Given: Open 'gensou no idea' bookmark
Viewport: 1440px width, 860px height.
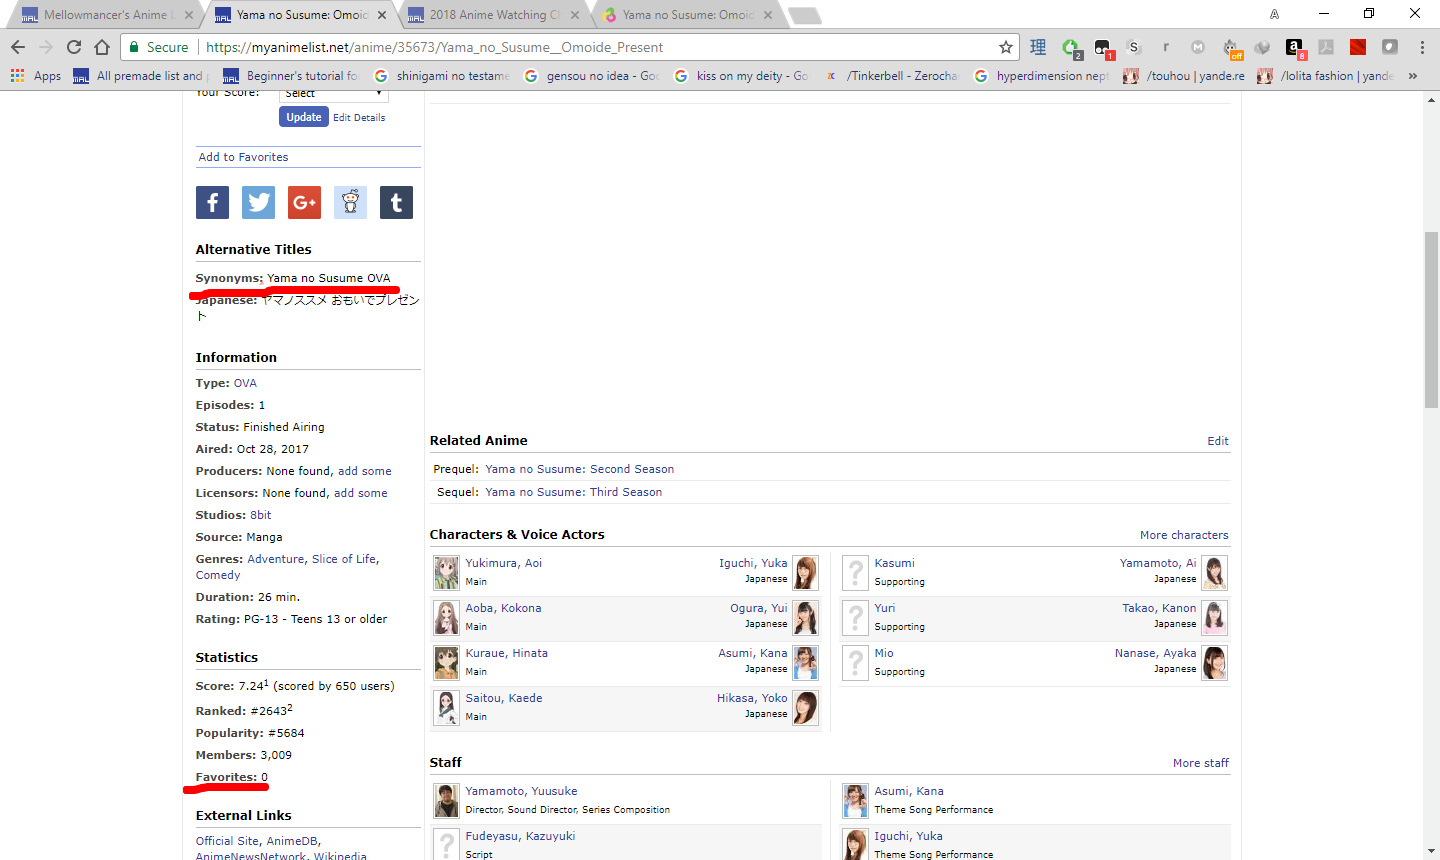Looking at the screenshot, I should [x=591, y=76].
